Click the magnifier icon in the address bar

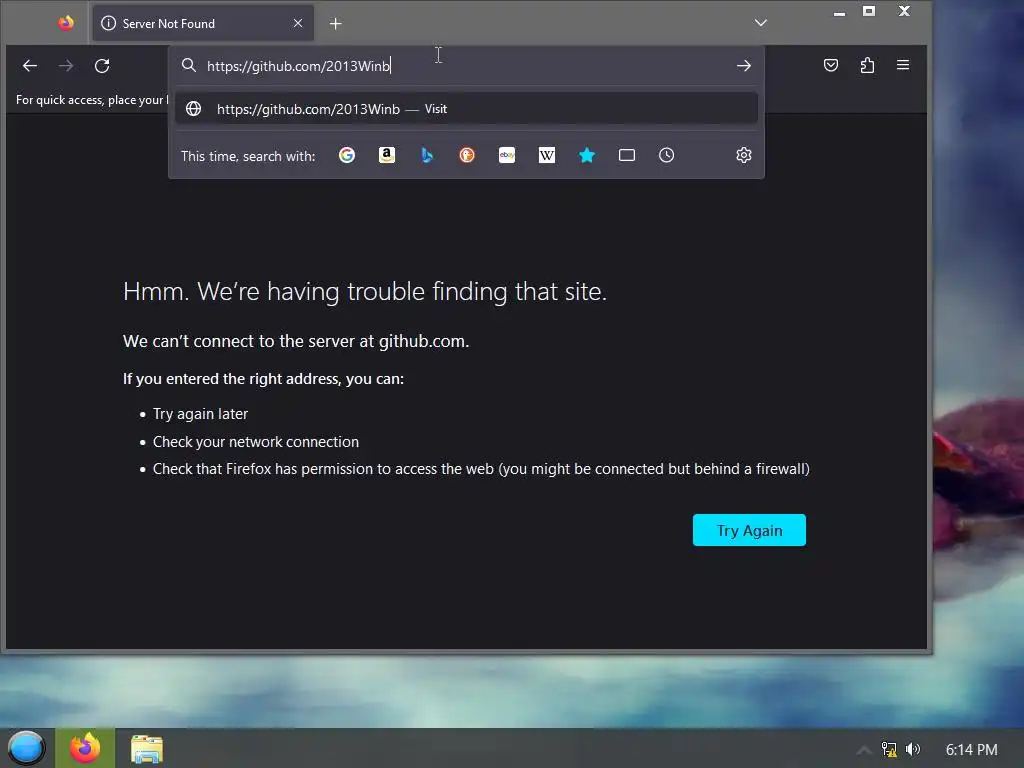point(189,65)
